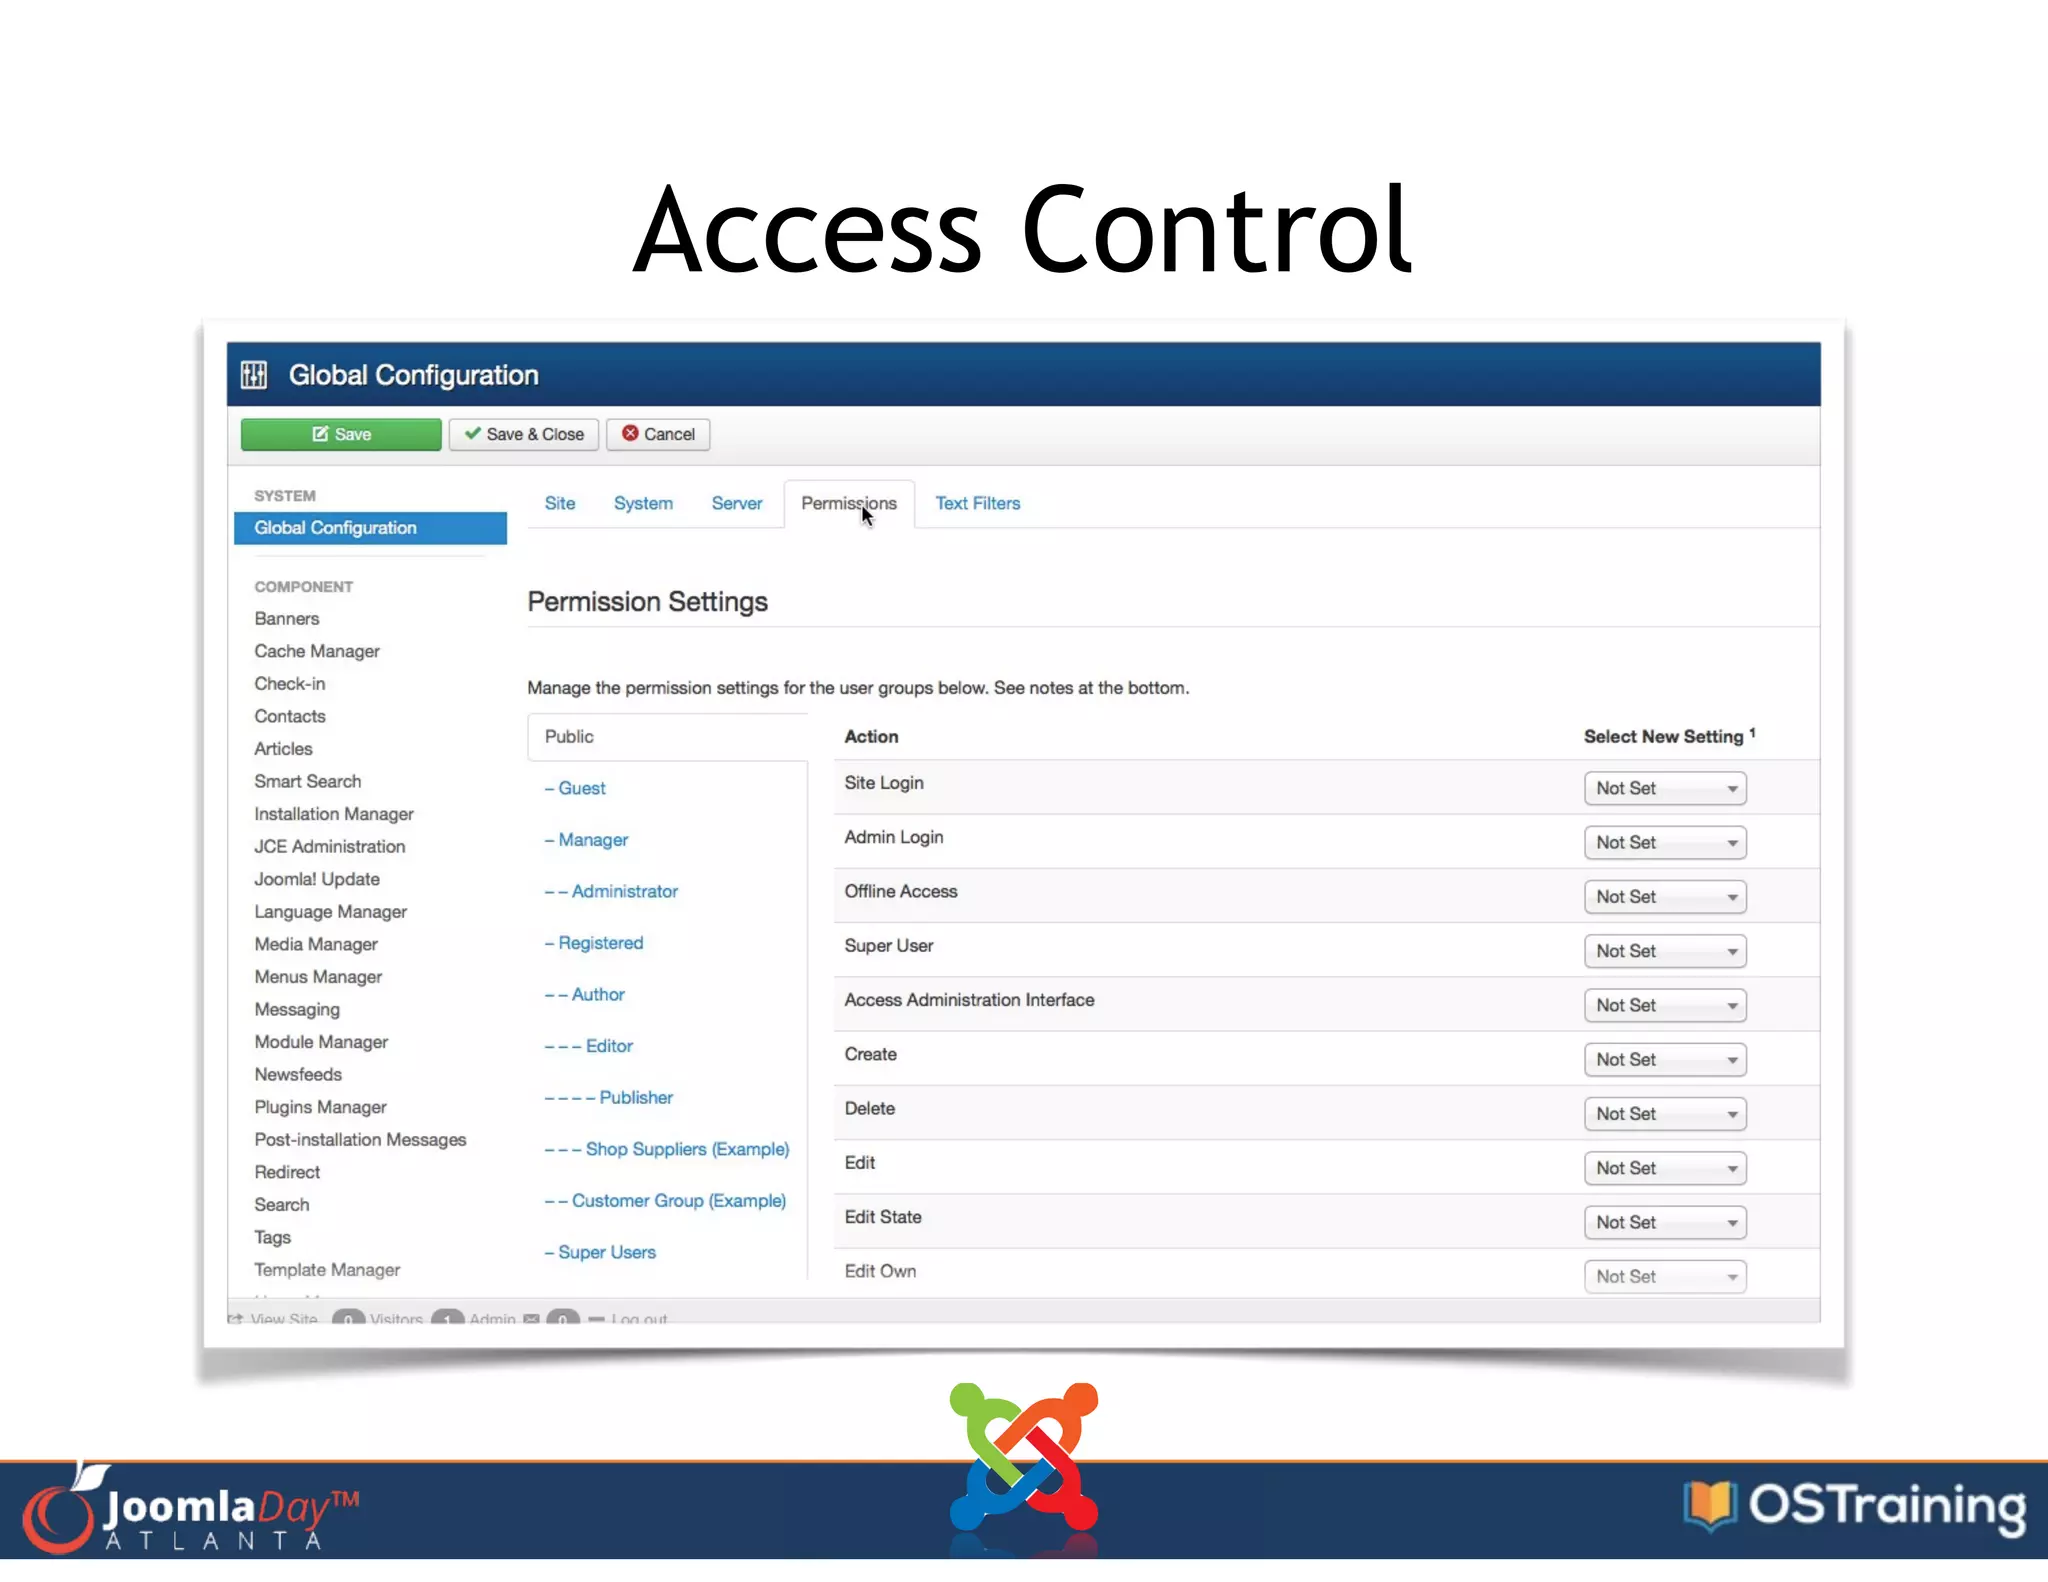The width and height of the screenshot is (2048, 1582).
Task: Open Plugins Manager settings
Action: (320, 1107)
